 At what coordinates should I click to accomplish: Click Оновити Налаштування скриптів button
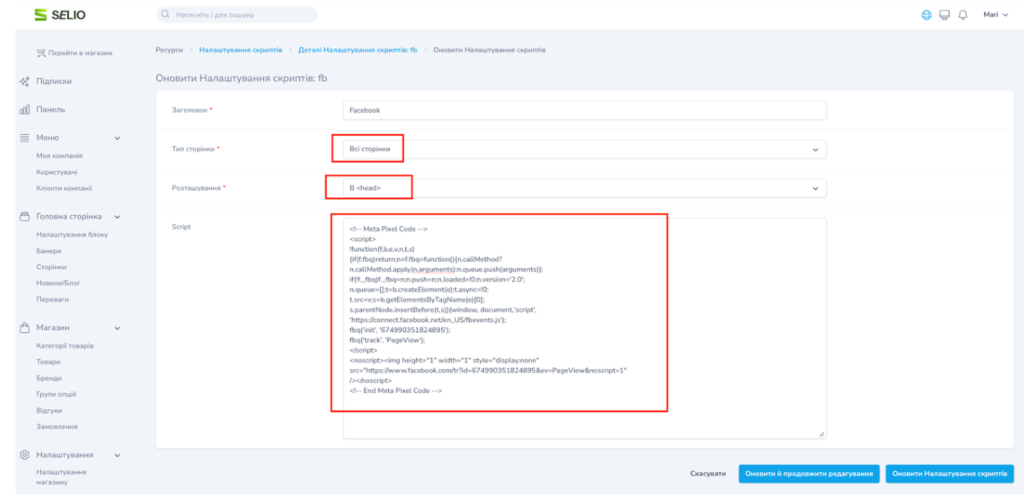pyautogui.click(x=949, y=474)
